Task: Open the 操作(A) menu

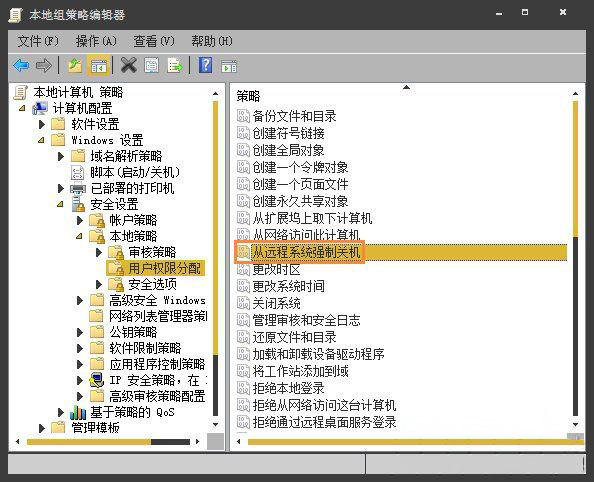Action: click(96, 41)
